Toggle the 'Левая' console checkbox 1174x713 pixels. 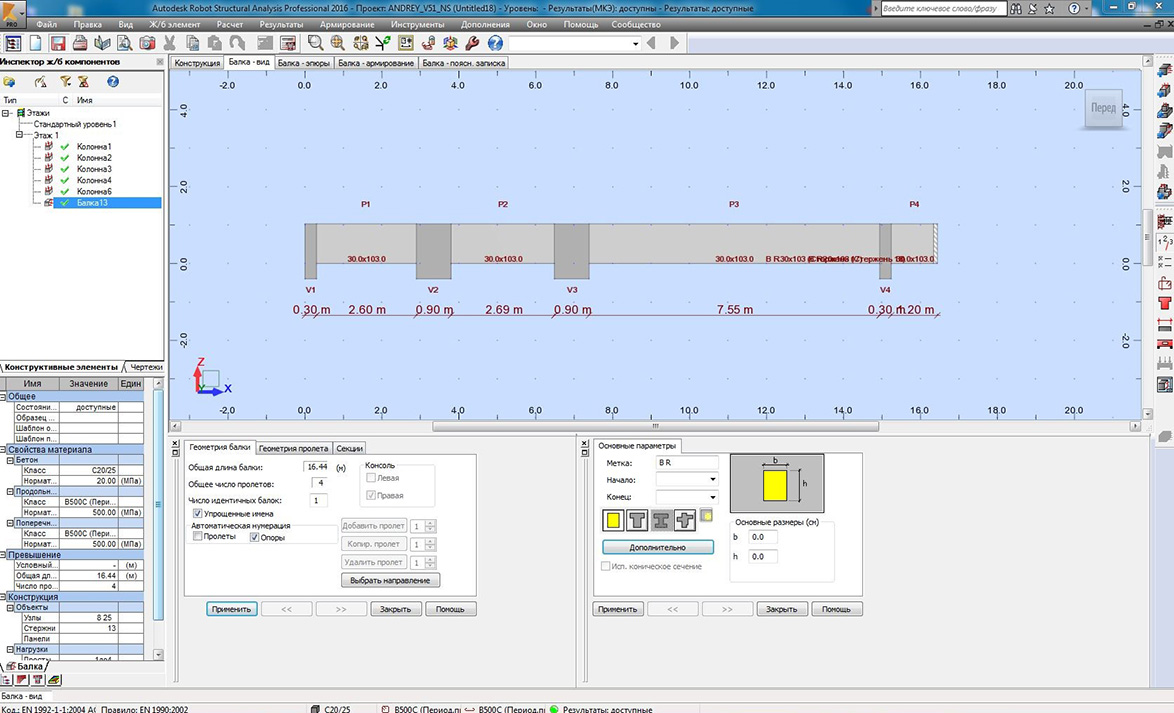[371, 478]
